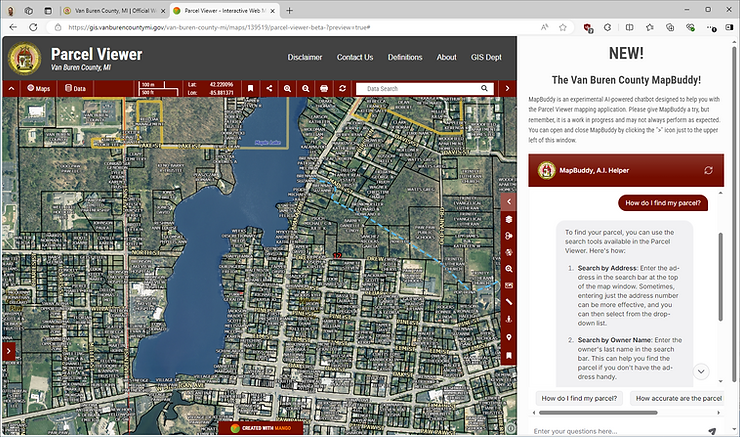Go back in browser history
Image resolution: width=740 pixels, height=437 pixels.
[x=13, y=27]
